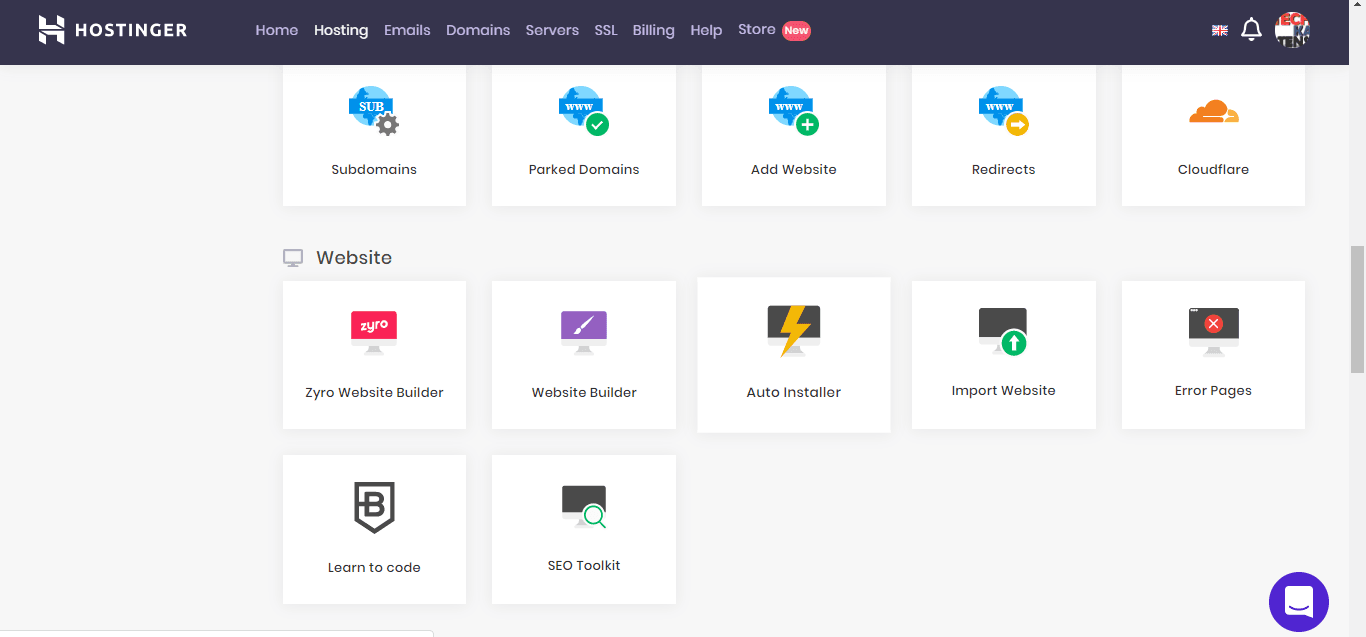Click the Hostinger logo
1366x637 pixels.
pyautogui.click(x=113, y=30)
